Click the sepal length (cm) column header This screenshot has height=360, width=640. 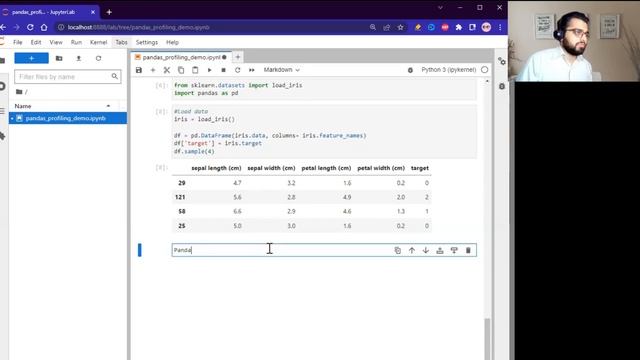pos(216,168)
